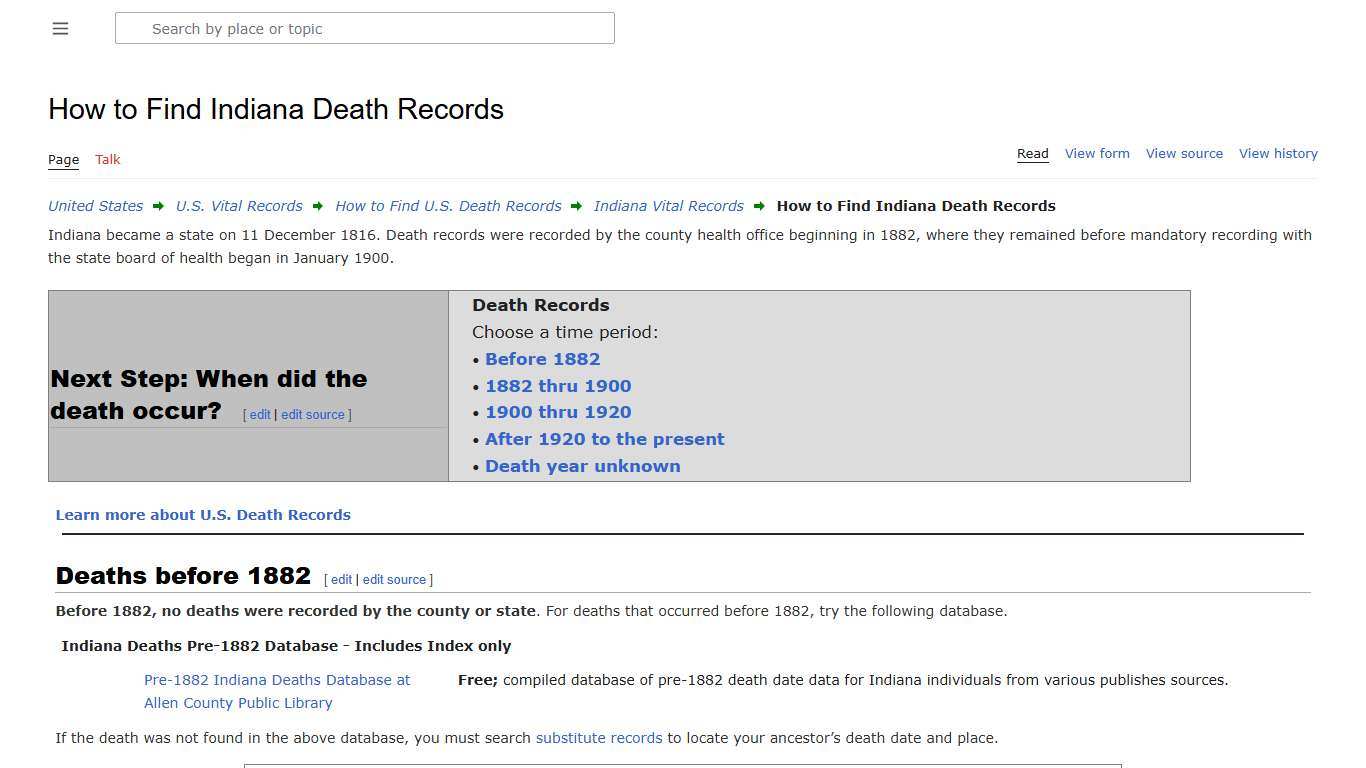Image resolution: width=1366 pixels, height=768 pixels.
Task: Navigate to U.S. Vital Records
Action: tap(239, 206)
